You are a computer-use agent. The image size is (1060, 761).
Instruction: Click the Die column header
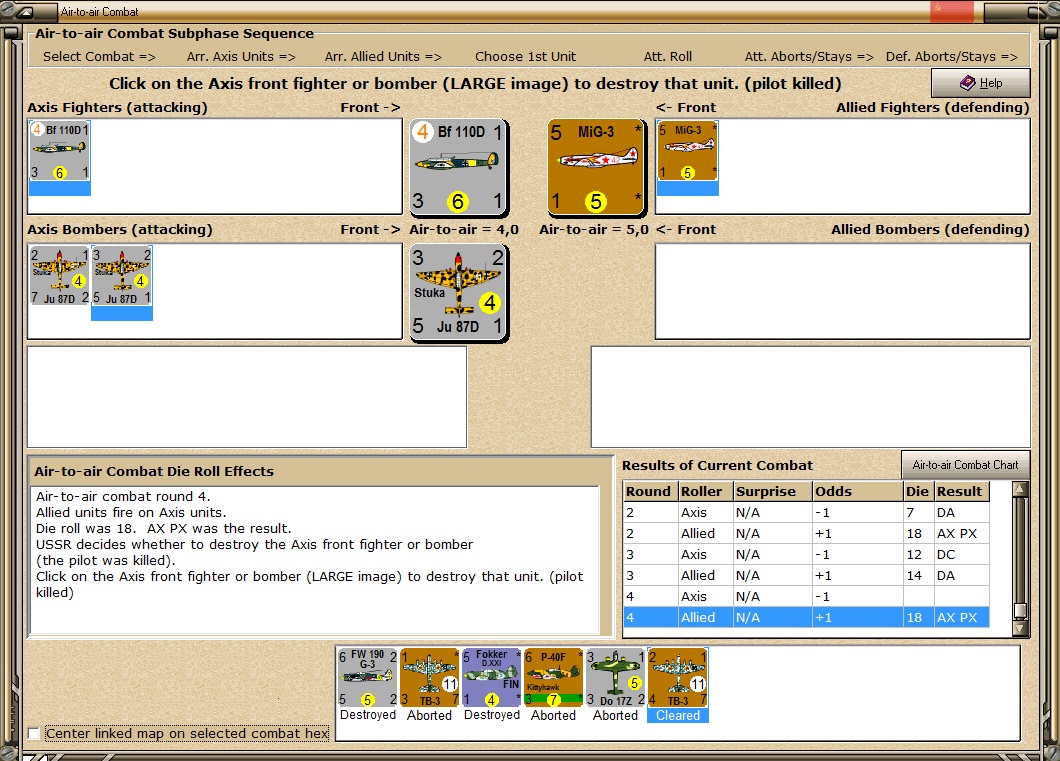[919, 491]
